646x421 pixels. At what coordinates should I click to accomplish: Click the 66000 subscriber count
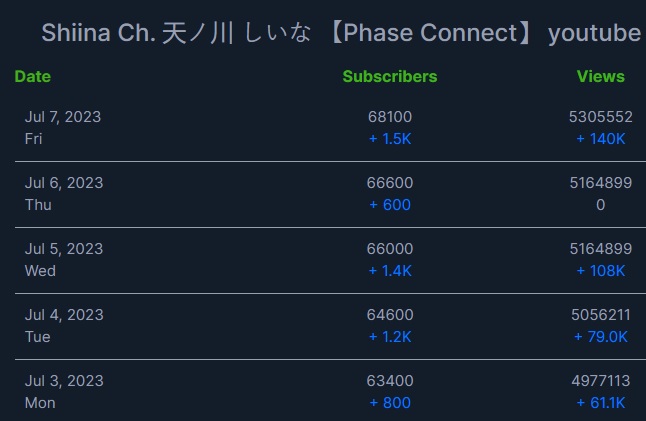390,249
